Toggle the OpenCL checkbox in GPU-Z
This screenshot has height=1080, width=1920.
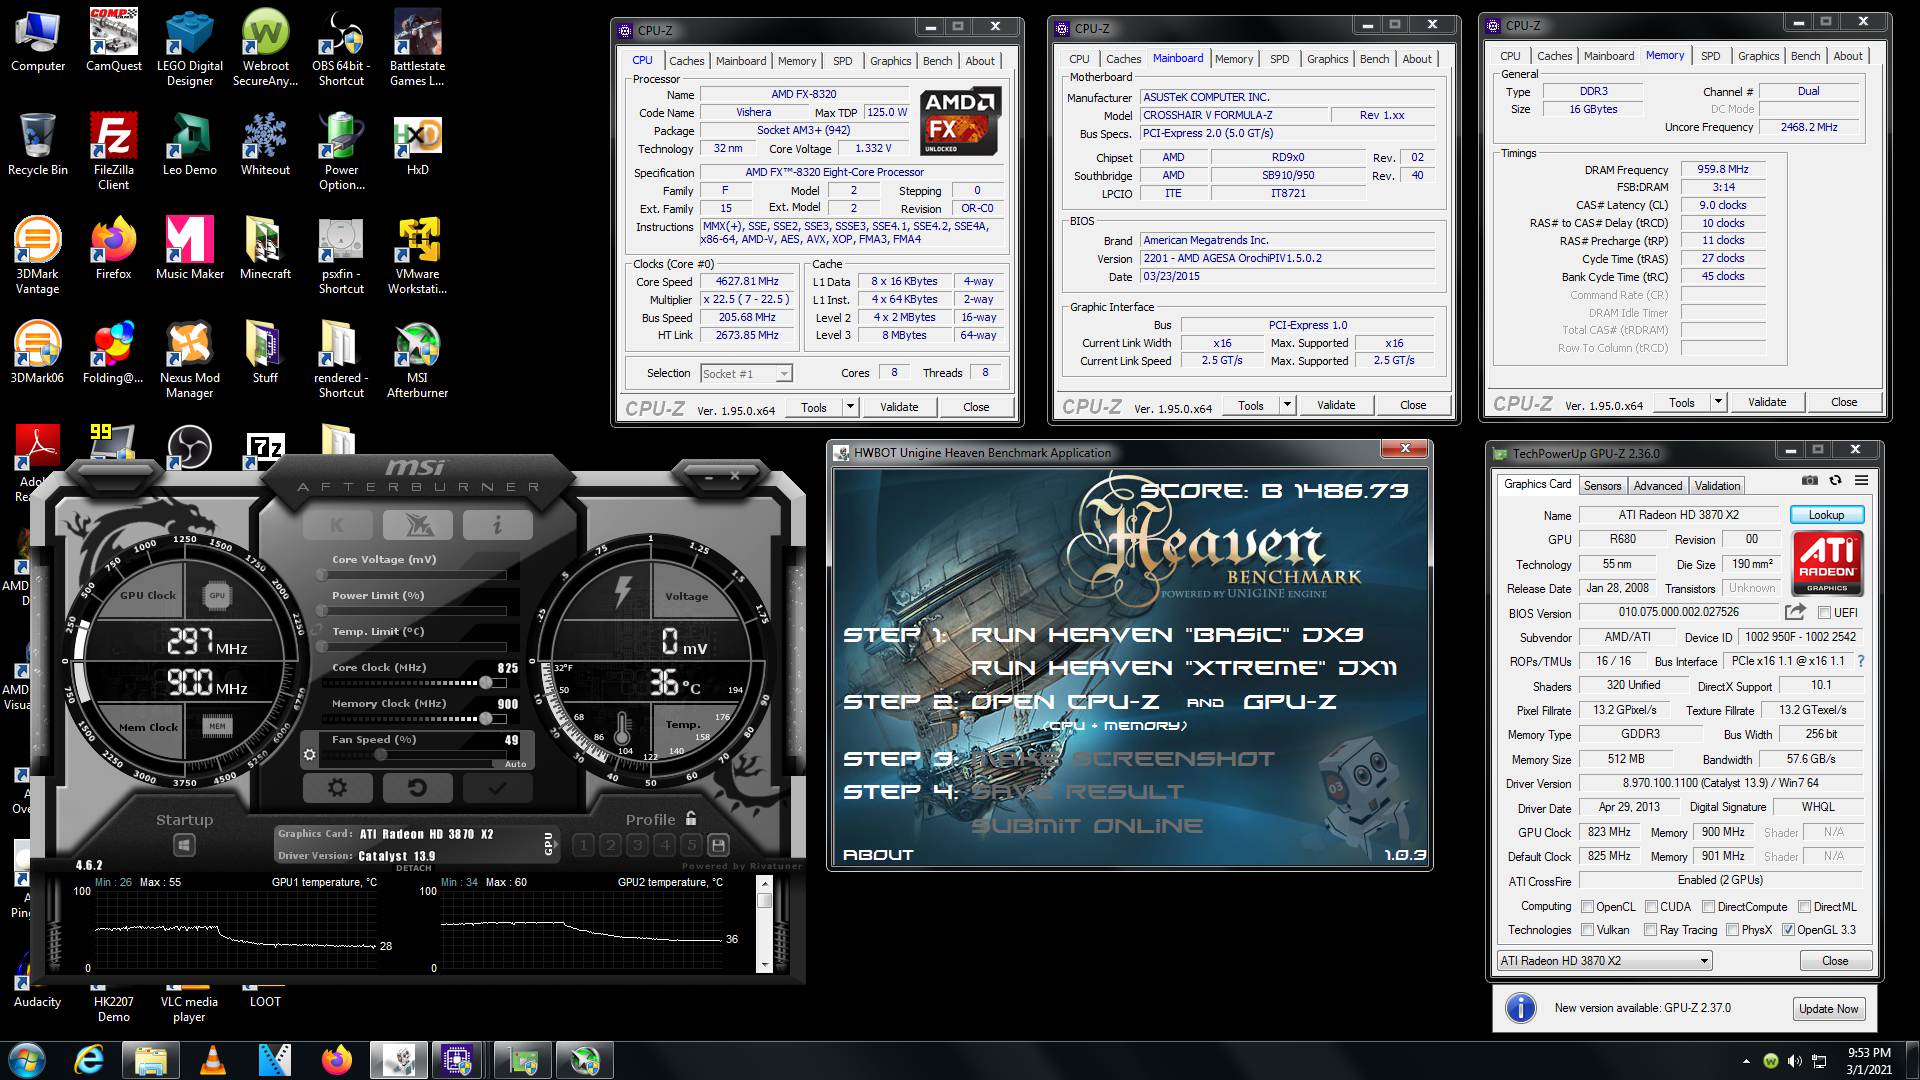1587,907
